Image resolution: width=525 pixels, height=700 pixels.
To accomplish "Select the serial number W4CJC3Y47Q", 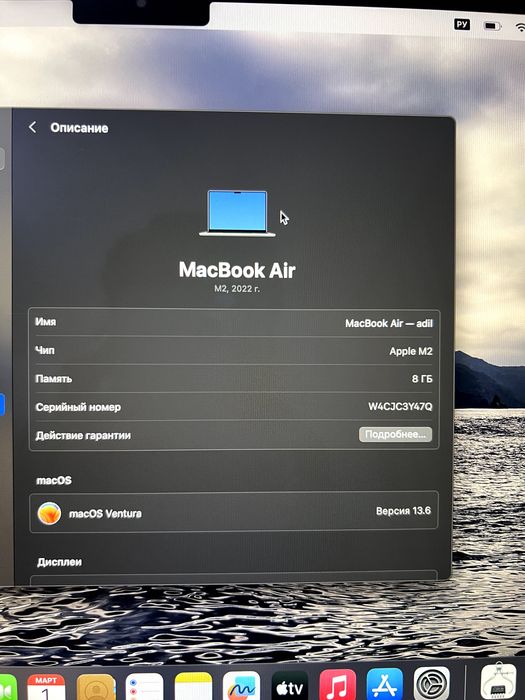I will point(400,406).
